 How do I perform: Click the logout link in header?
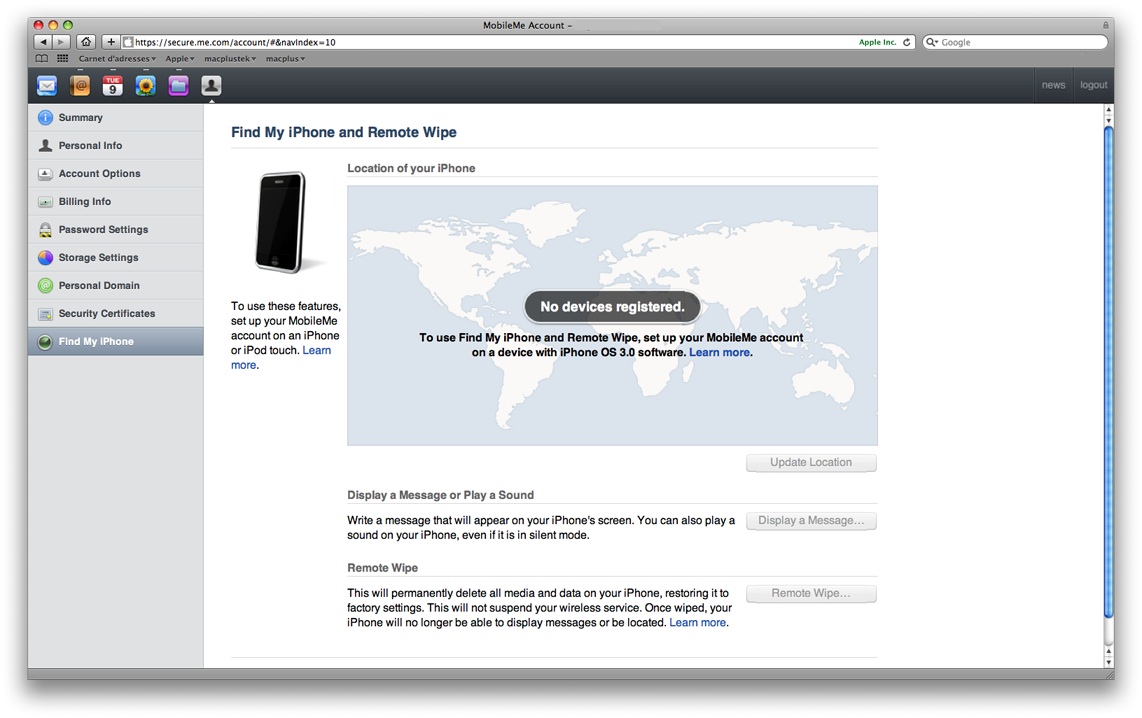click(1093, 85)
